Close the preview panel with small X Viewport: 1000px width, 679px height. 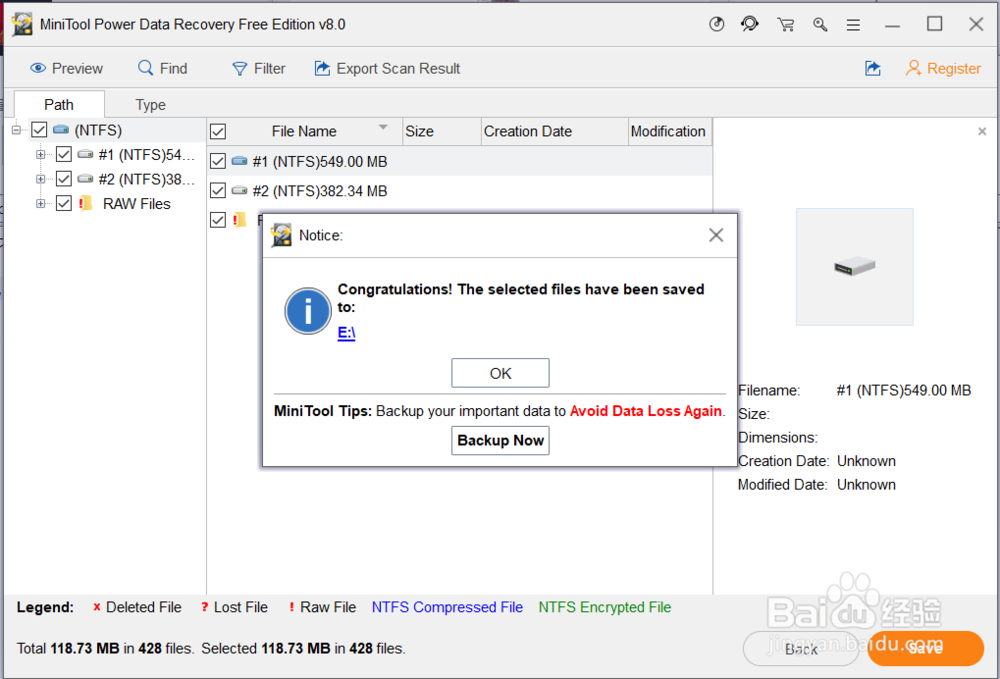982,131
